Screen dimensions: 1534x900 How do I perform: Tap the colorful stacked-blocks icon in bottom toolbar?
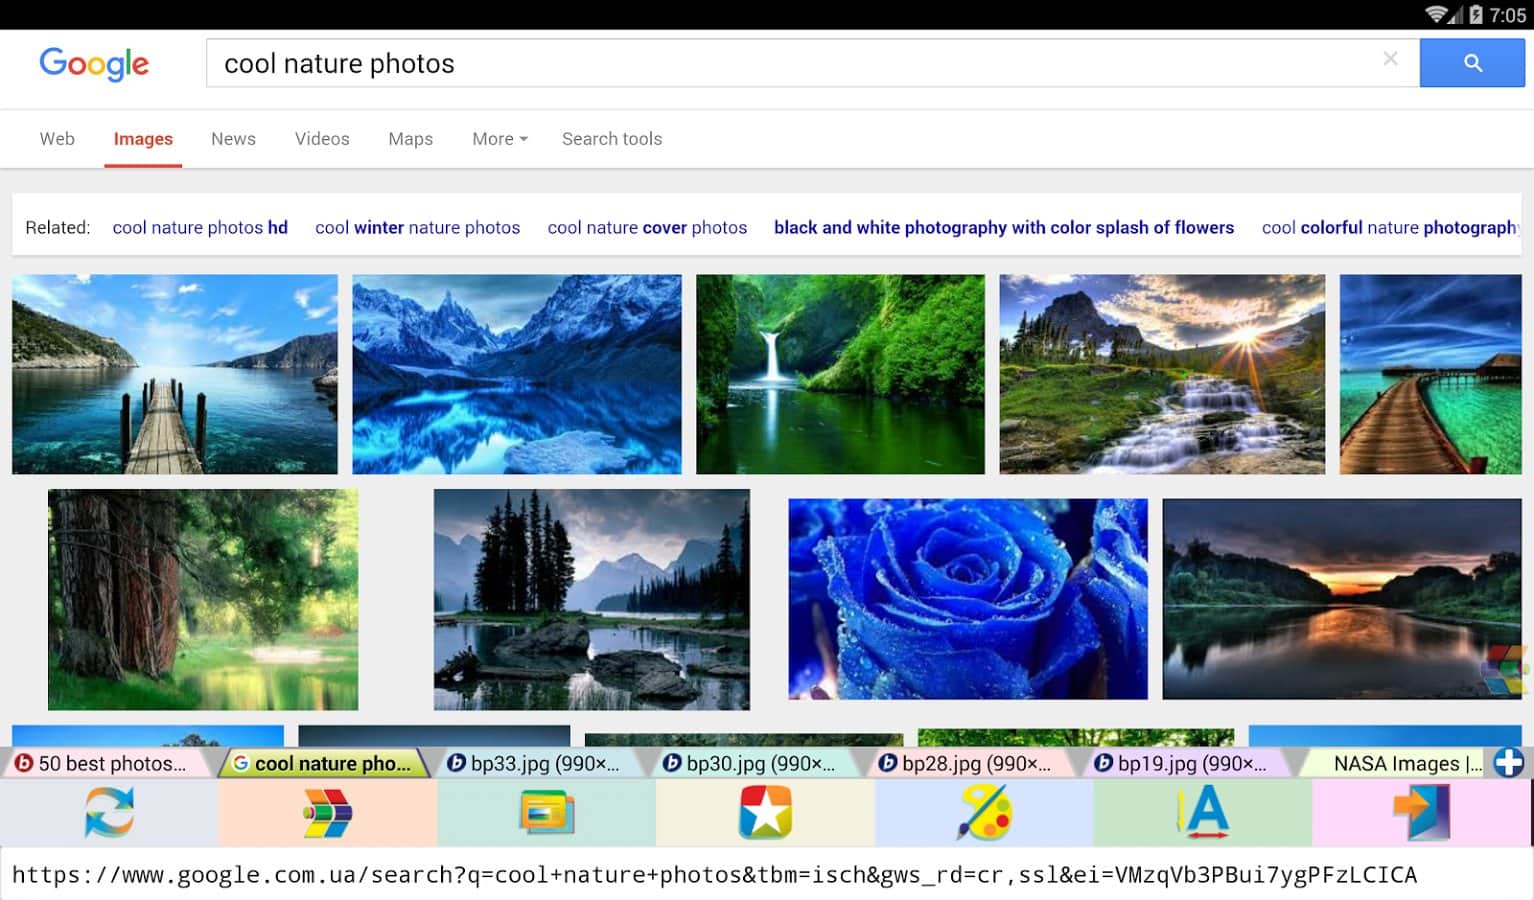pyautogui.click(x=327, y=812)
